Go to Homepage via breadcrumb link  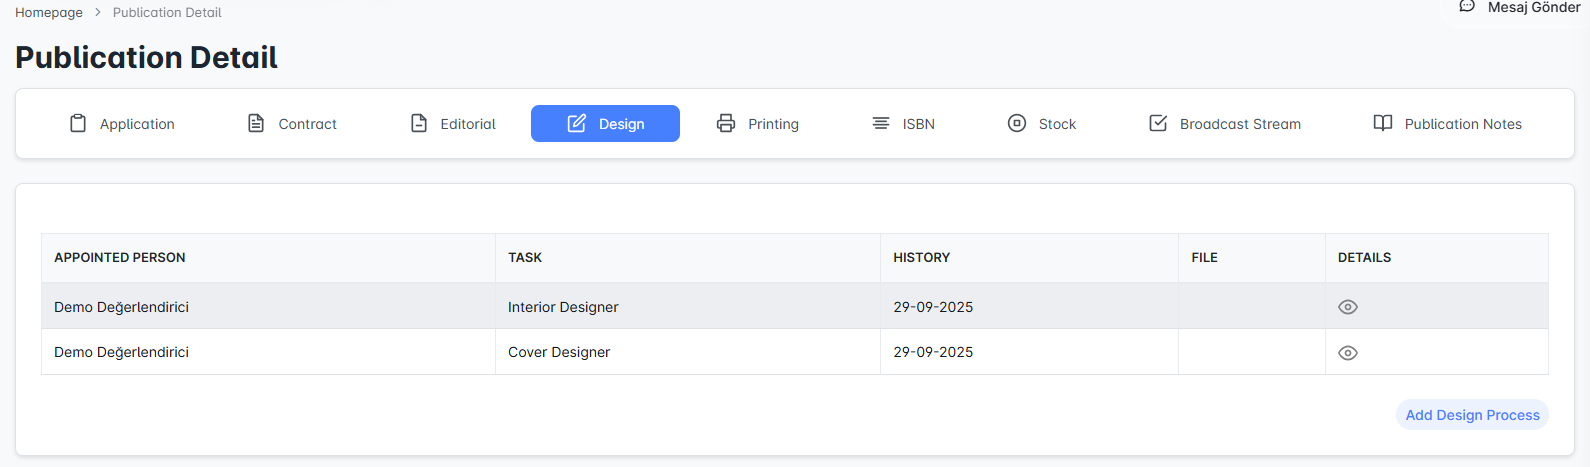[49, 13]
